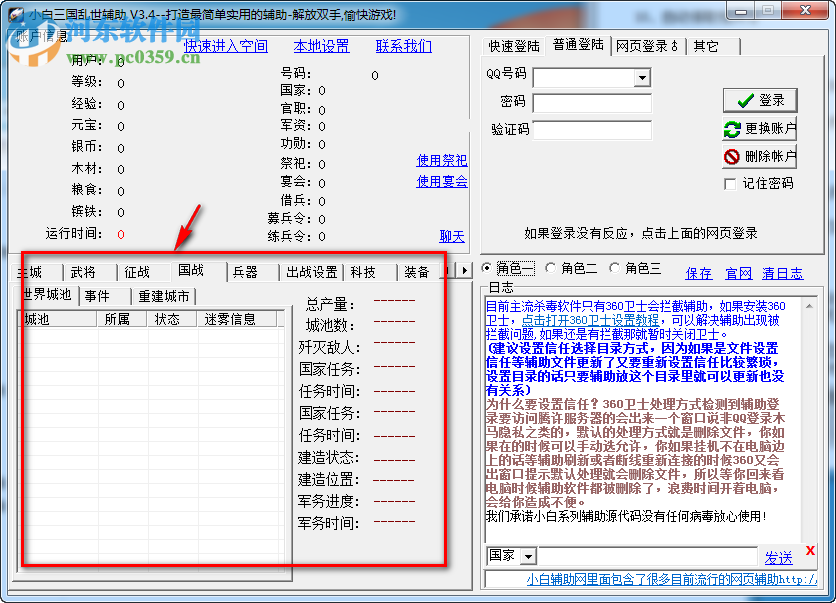This screenshot has height=603, width=836.
Task: Click the left arrow to scroll tabs
Action: click(448, 271)
